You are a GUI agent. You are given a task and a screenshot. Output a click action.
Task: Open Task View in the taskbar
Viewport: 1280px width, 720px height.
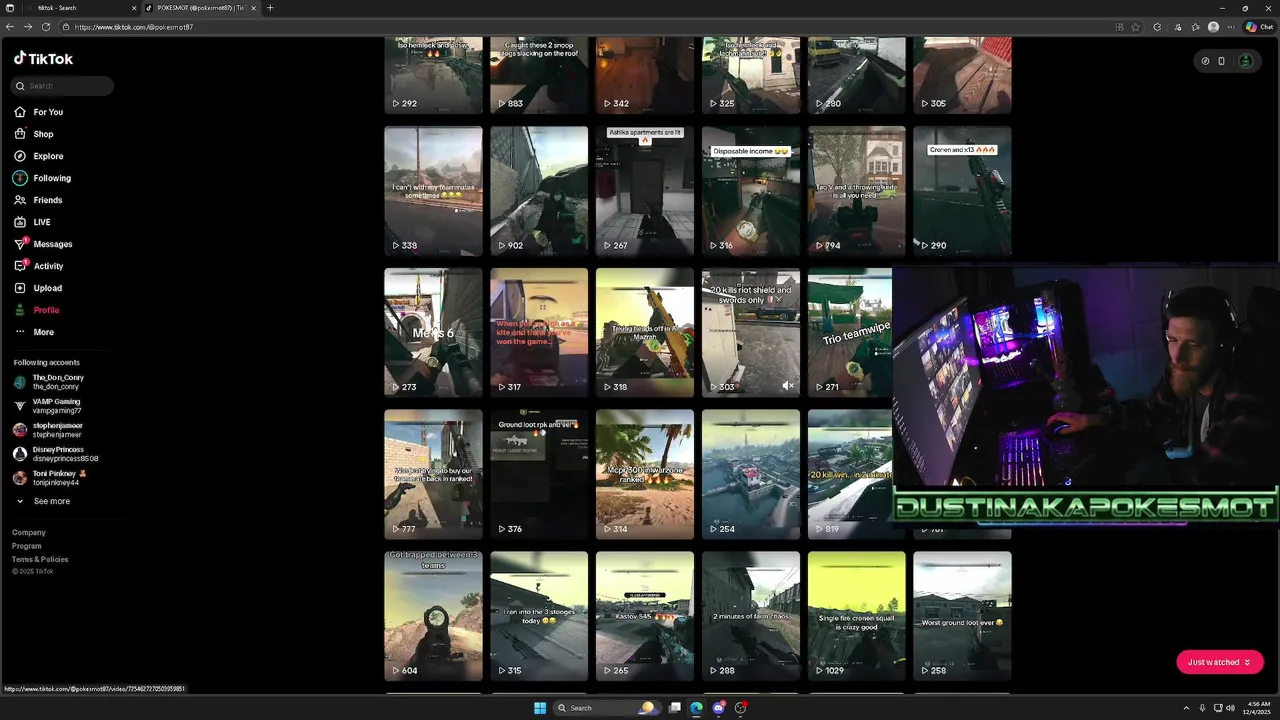pos(675,708)
